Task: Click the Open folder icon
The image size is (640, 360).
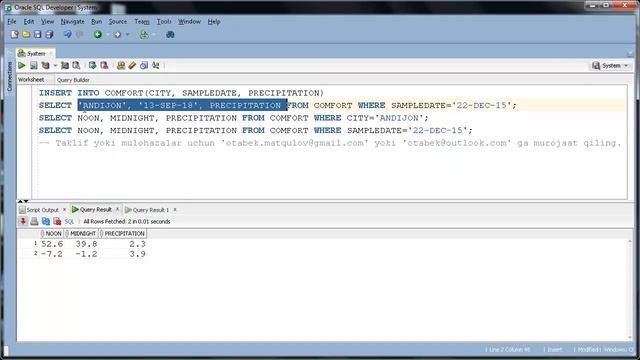Action: pyautogui.click(x=26, y=35)
